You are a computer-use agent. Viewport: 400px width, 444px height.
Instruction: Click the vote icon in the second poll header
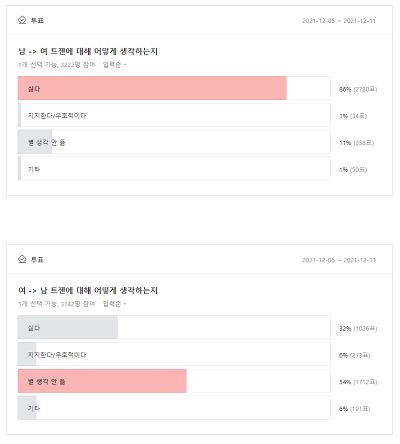(x=22, y=259)
